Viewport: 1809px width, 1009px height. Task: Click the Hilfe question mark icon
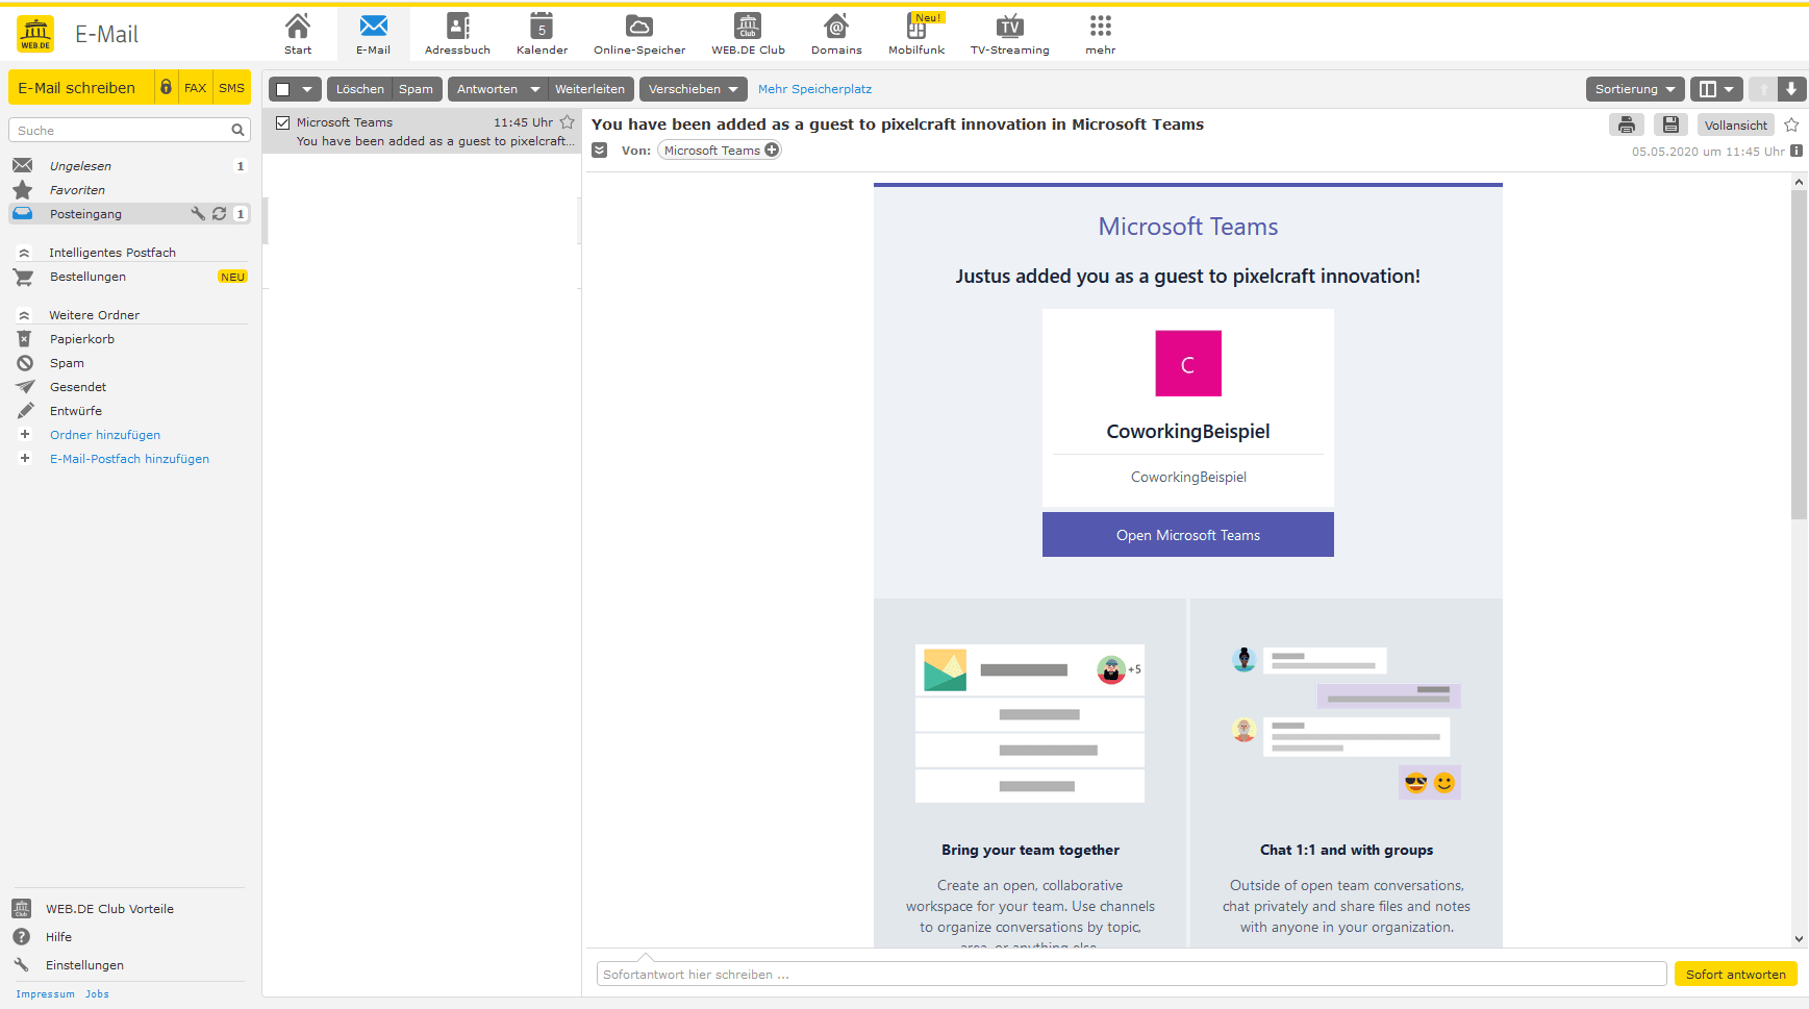[x=21, y=937]
